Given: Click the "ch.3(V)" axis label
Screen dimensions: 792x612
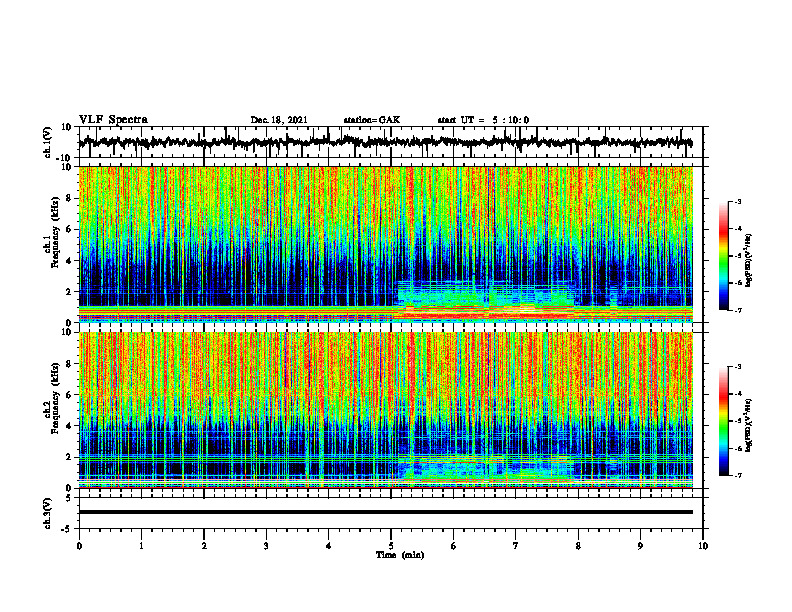Looking at the screenshot, I should coord(47,513).
